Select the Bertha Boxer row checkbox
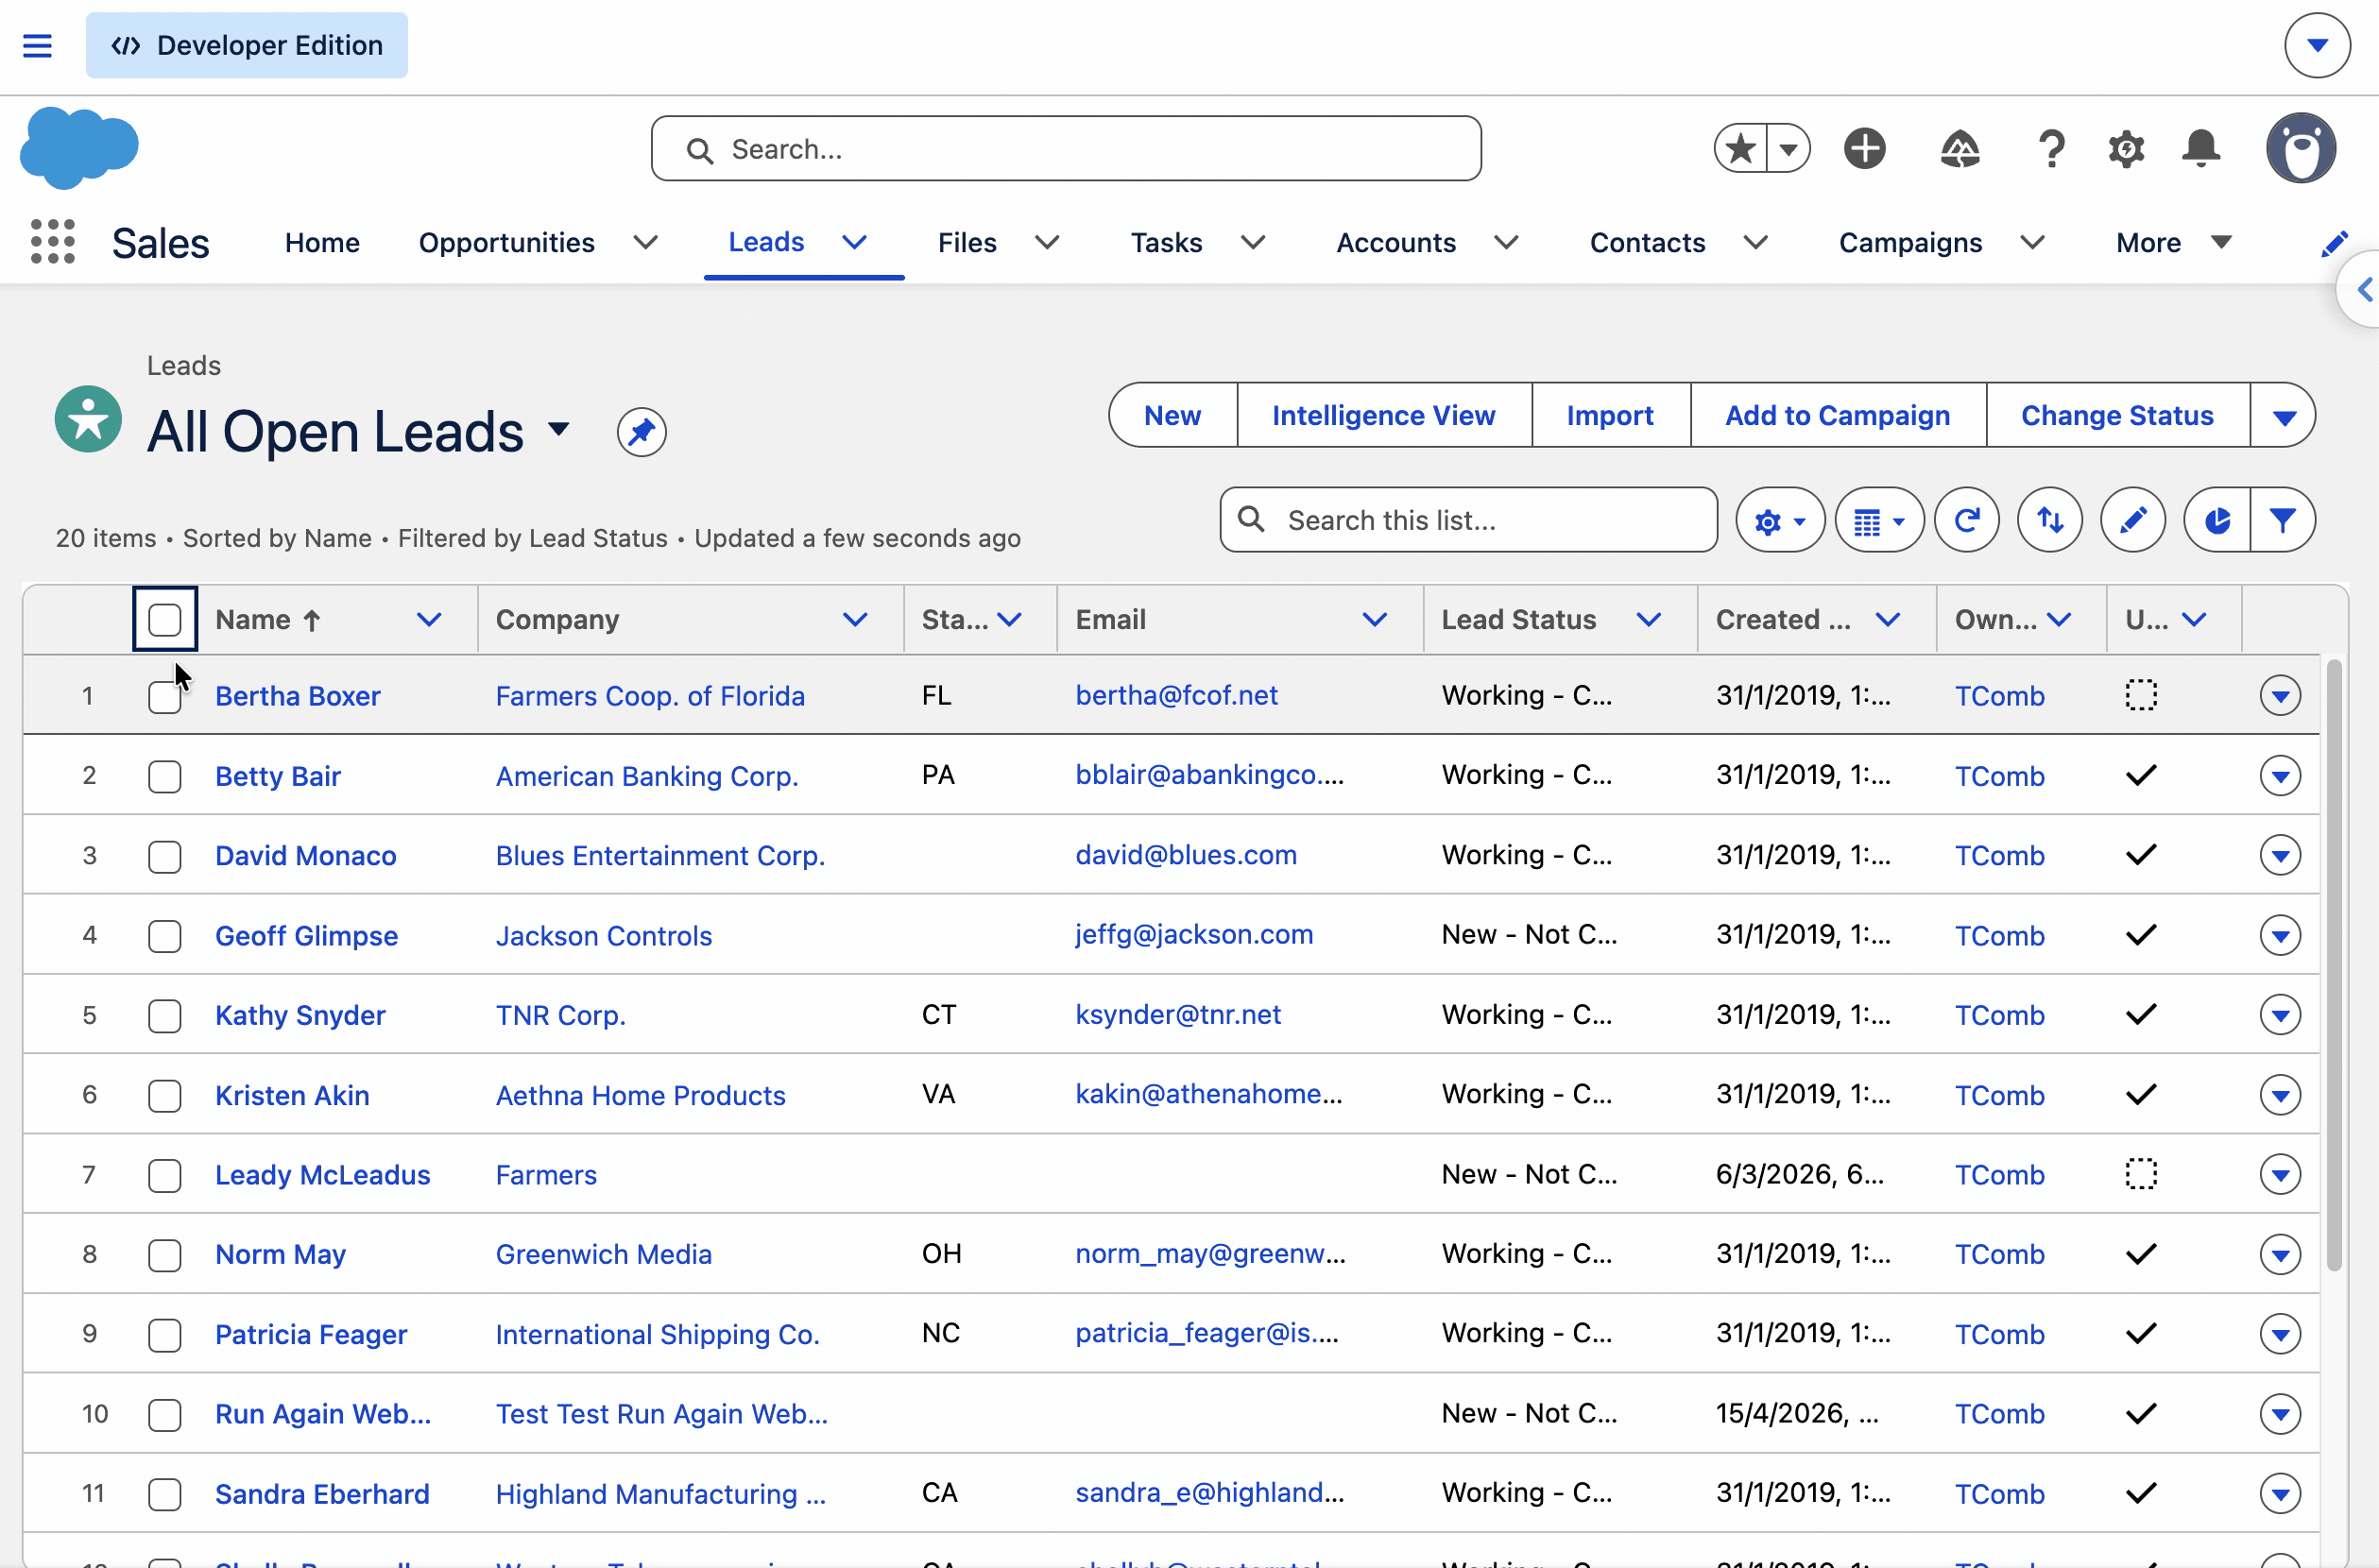The width and height of the screenshot is (2379, 1568). point(165,697)
